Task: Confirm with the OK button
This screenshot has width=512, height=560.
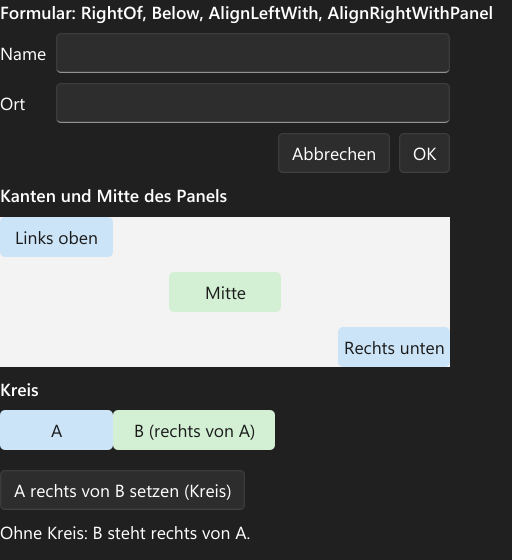Action: (x=425, y=153)
